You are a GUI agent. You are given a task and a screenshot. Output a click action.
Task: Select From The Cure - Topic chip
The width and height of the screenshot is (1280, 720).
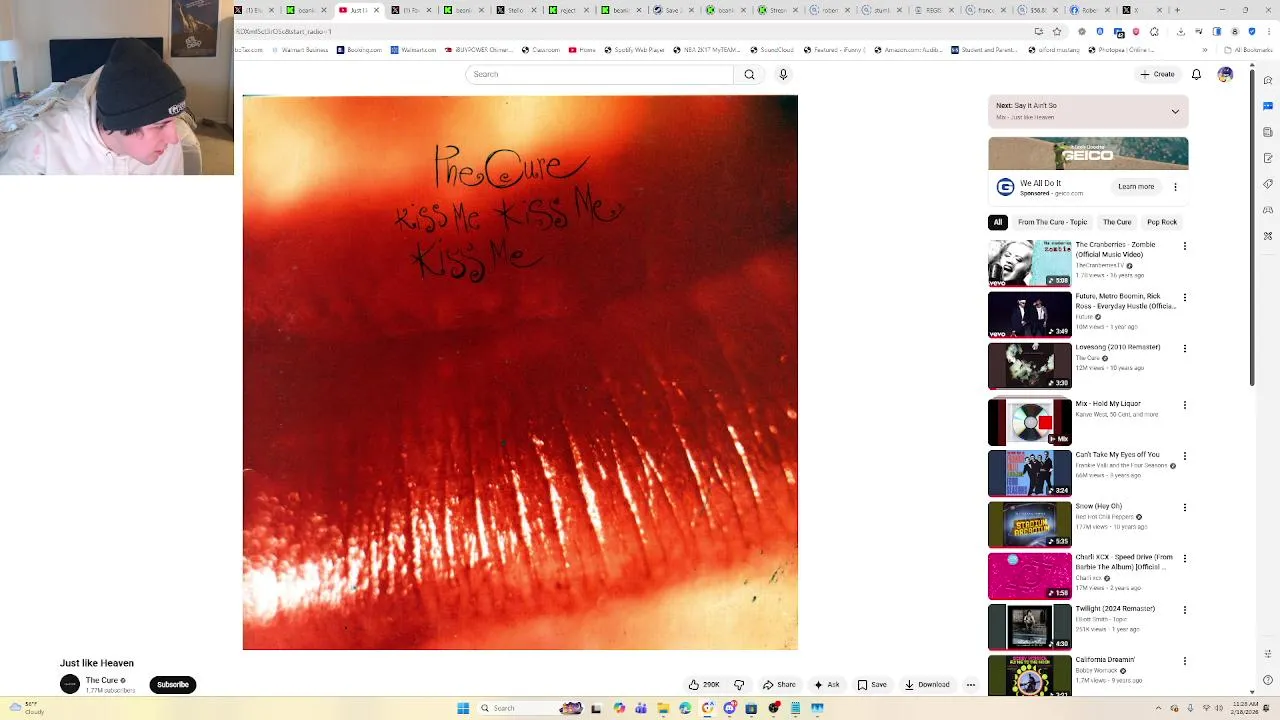pyautogui.click(x=1052, y=222)
